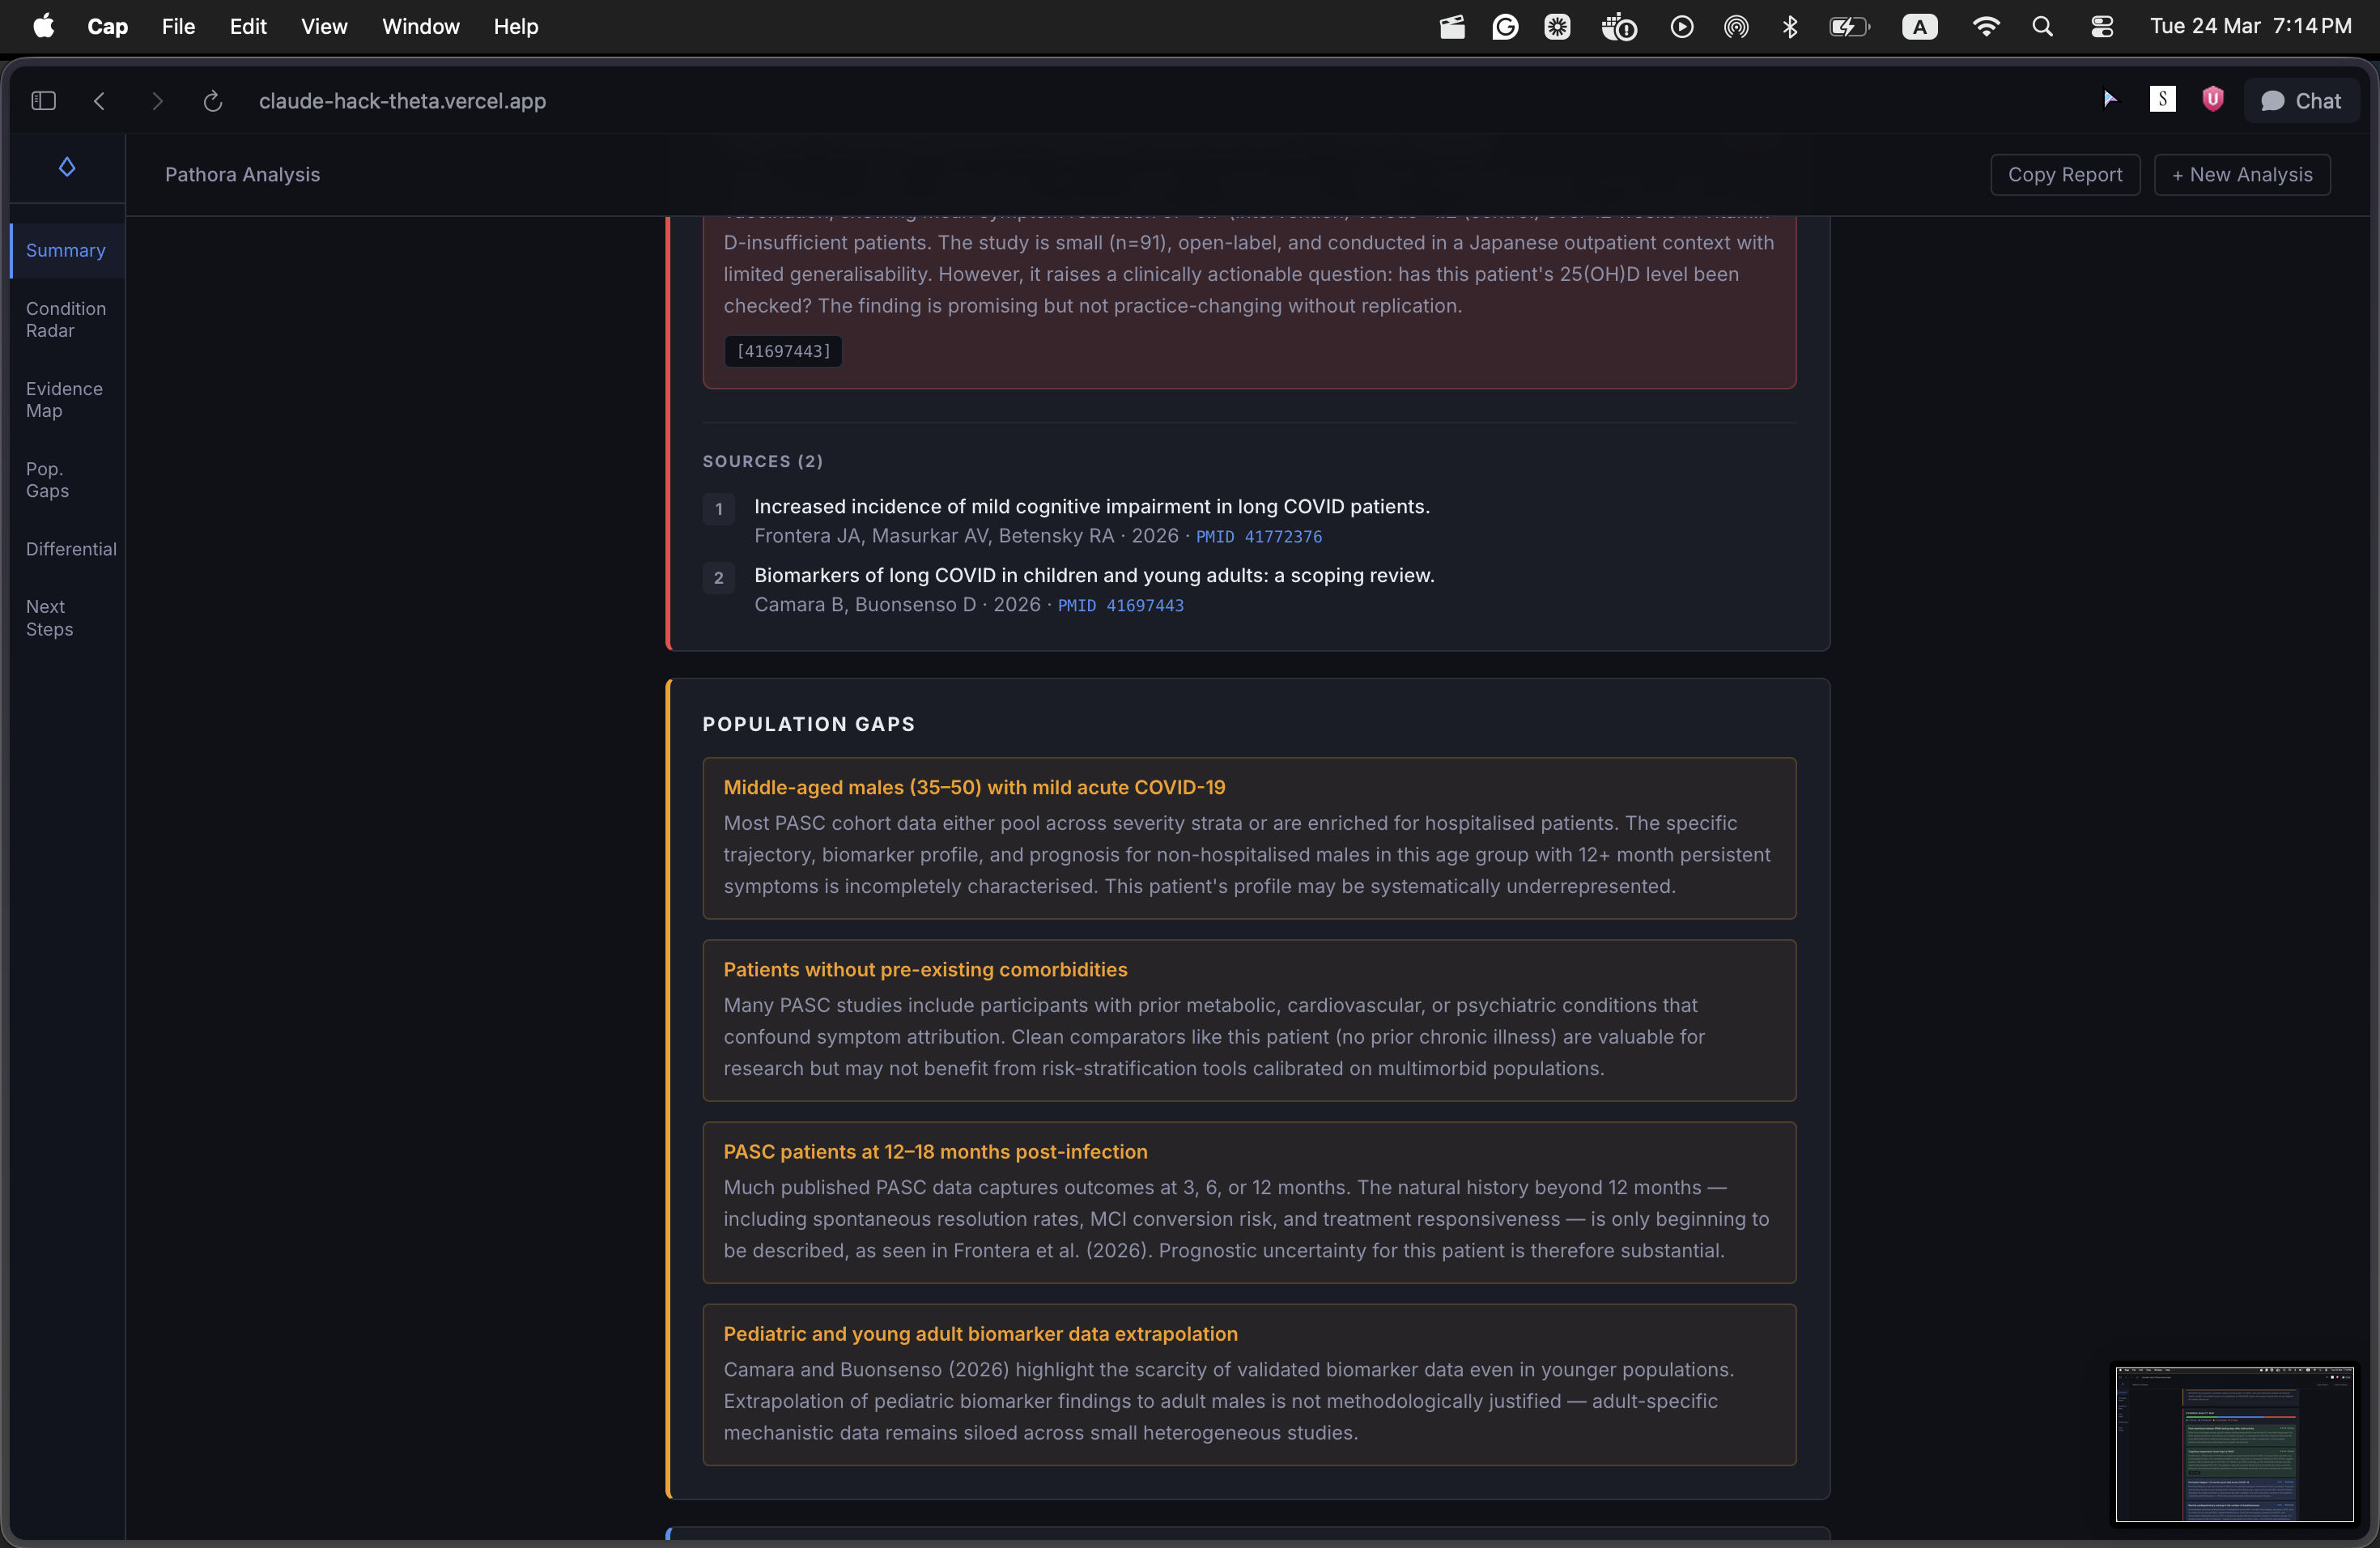2380x1548 pixels.
Task: Jump to the Differential section
Action: 71,549
